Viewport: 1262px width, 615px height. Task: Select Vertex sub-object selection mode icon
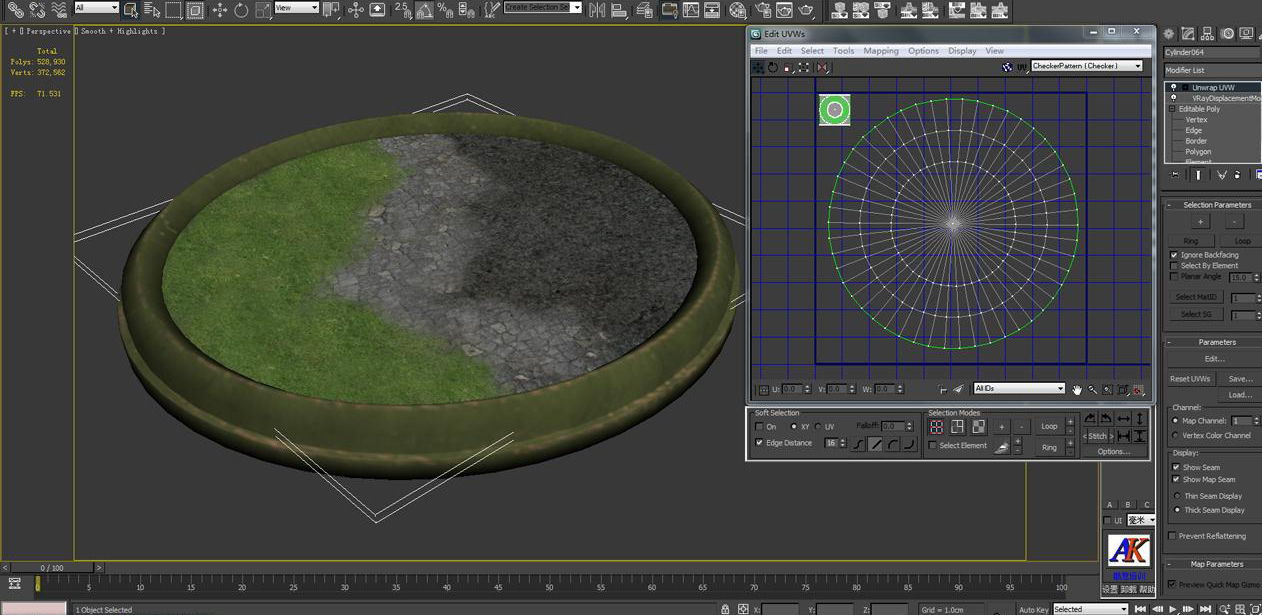(x=937, y=427)
